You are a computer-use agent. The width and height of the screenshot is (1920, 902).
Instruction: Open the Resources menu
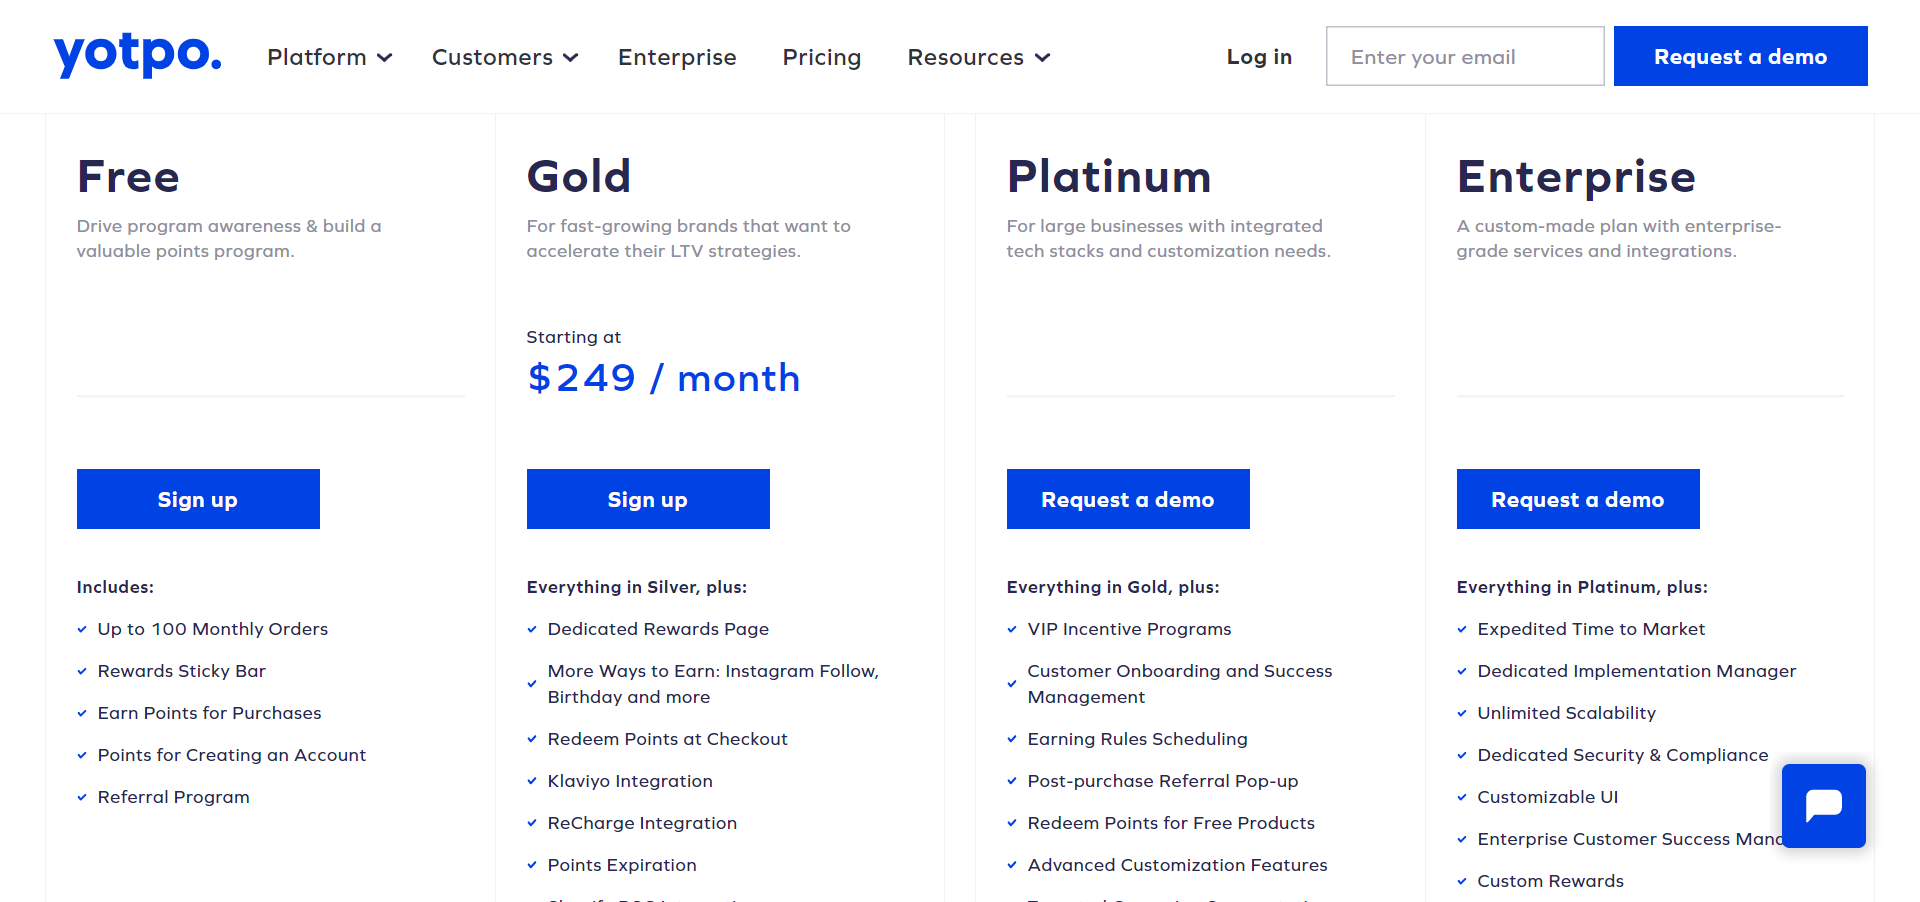coord(978,57)
